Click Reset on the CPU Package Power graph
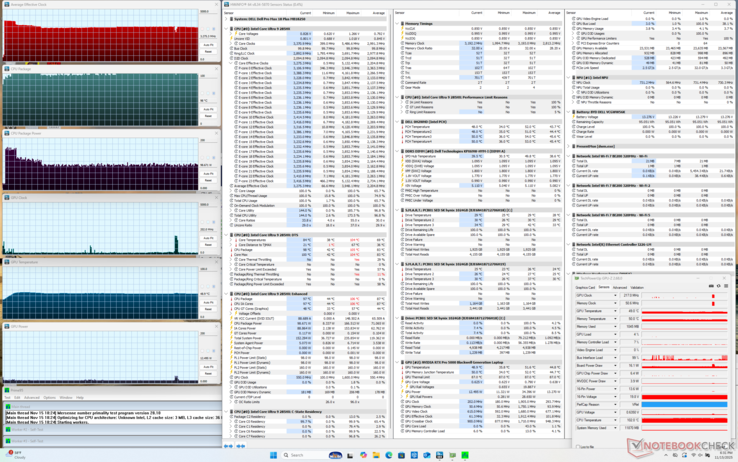The width and height of the screenshot is (738, 462). pos(208,180)
